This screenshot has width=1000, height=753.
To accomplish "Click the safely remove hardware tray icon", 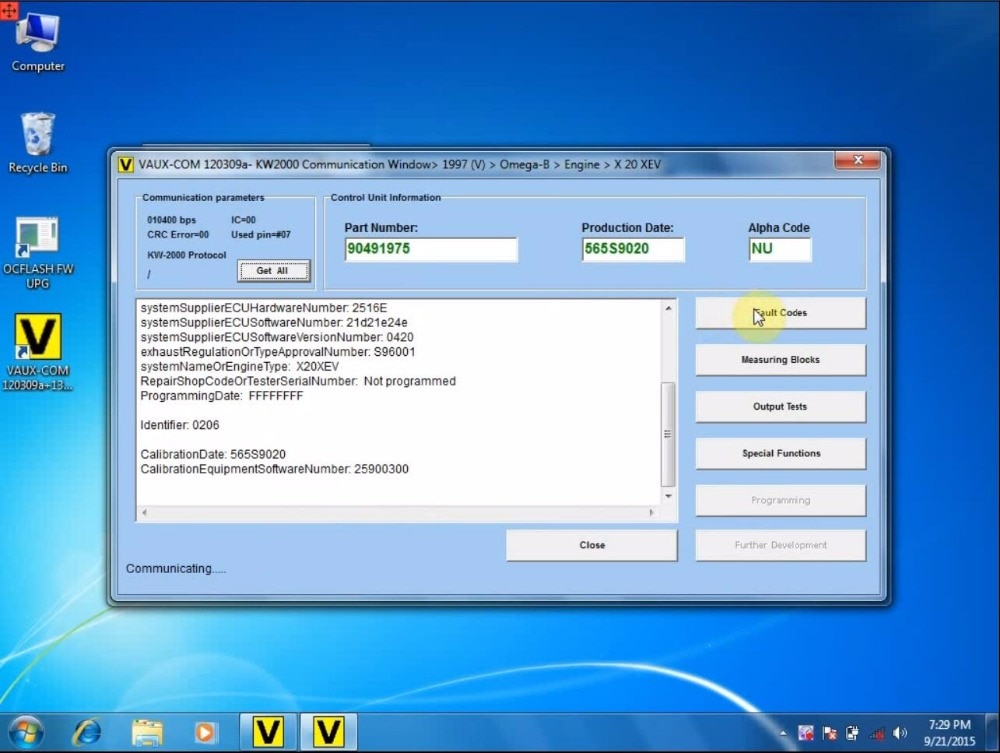I will (852, 733).
